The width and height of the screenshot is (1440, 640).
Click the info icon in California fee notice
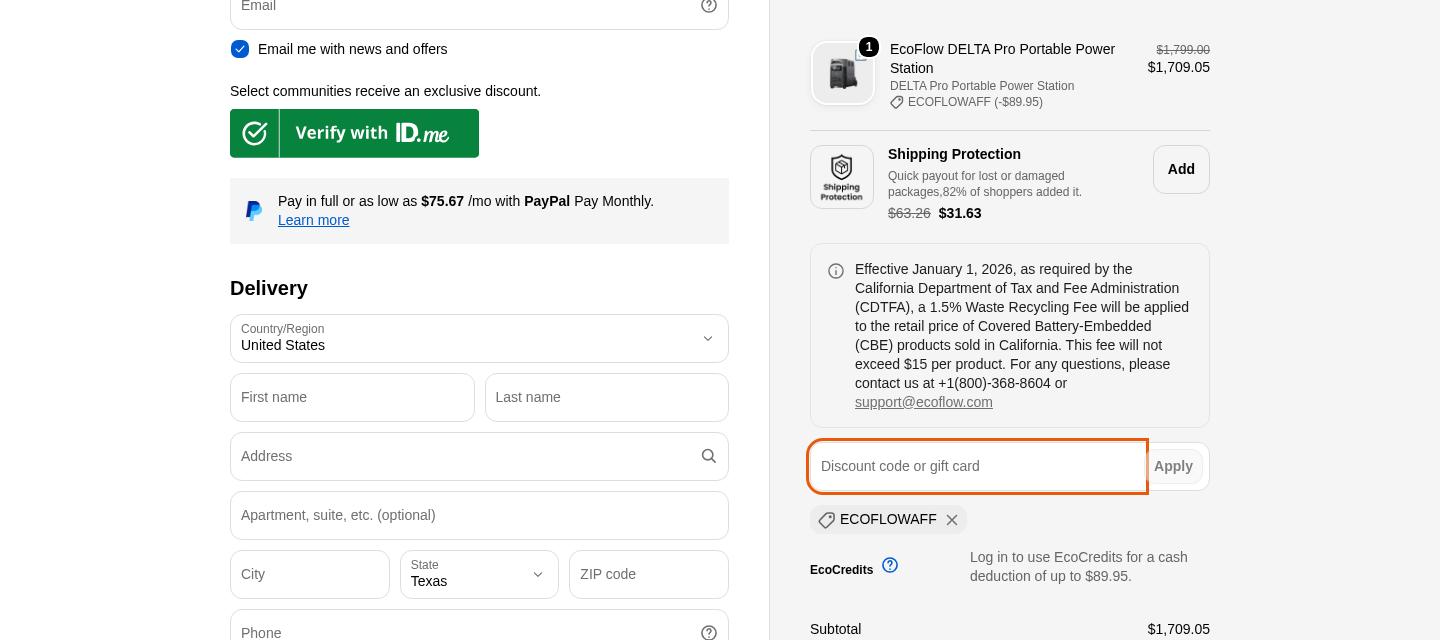click(x=836, y=271)
